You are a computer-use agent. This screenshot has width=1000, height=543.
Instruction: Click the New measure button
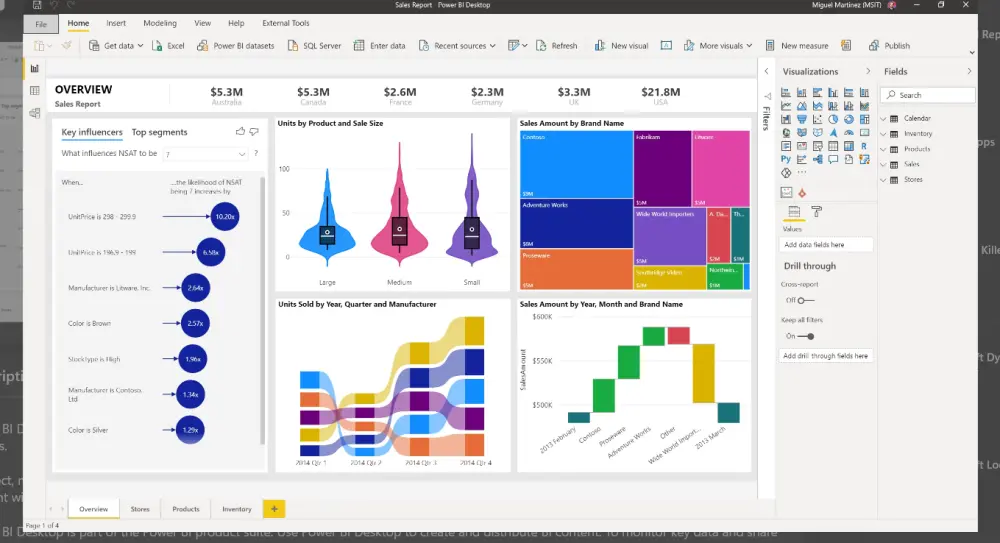[797, 45]
